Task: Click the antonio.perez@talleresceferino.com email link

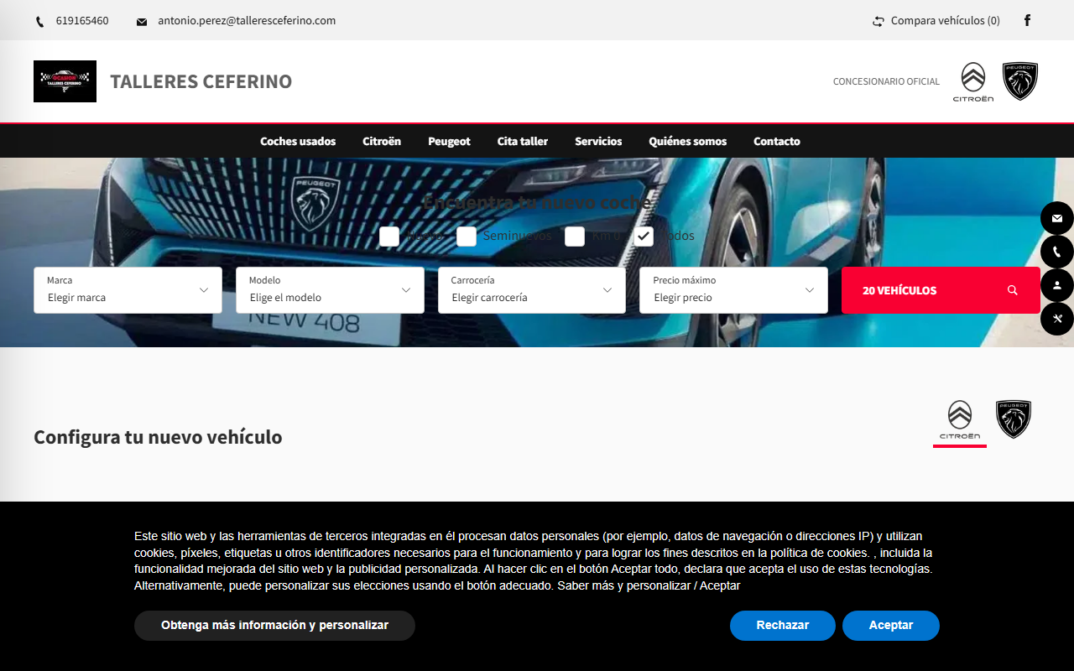Action: pyautogui.click(x=247, y=21)
